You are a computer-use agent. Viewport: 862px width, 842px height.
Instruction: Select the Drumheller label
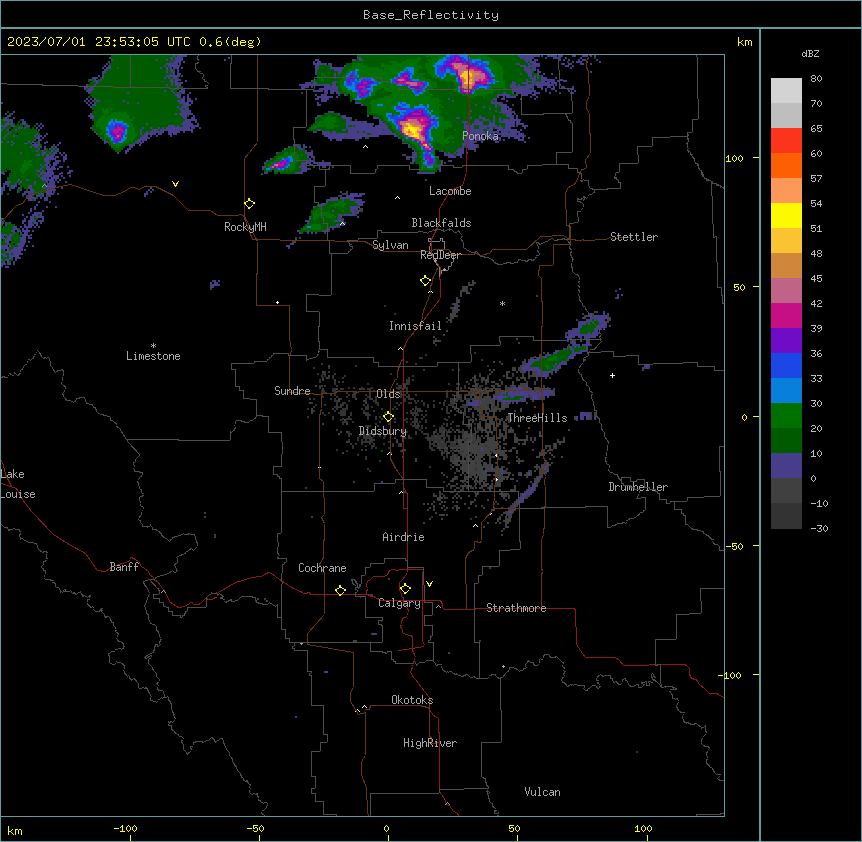pos(638,487)
